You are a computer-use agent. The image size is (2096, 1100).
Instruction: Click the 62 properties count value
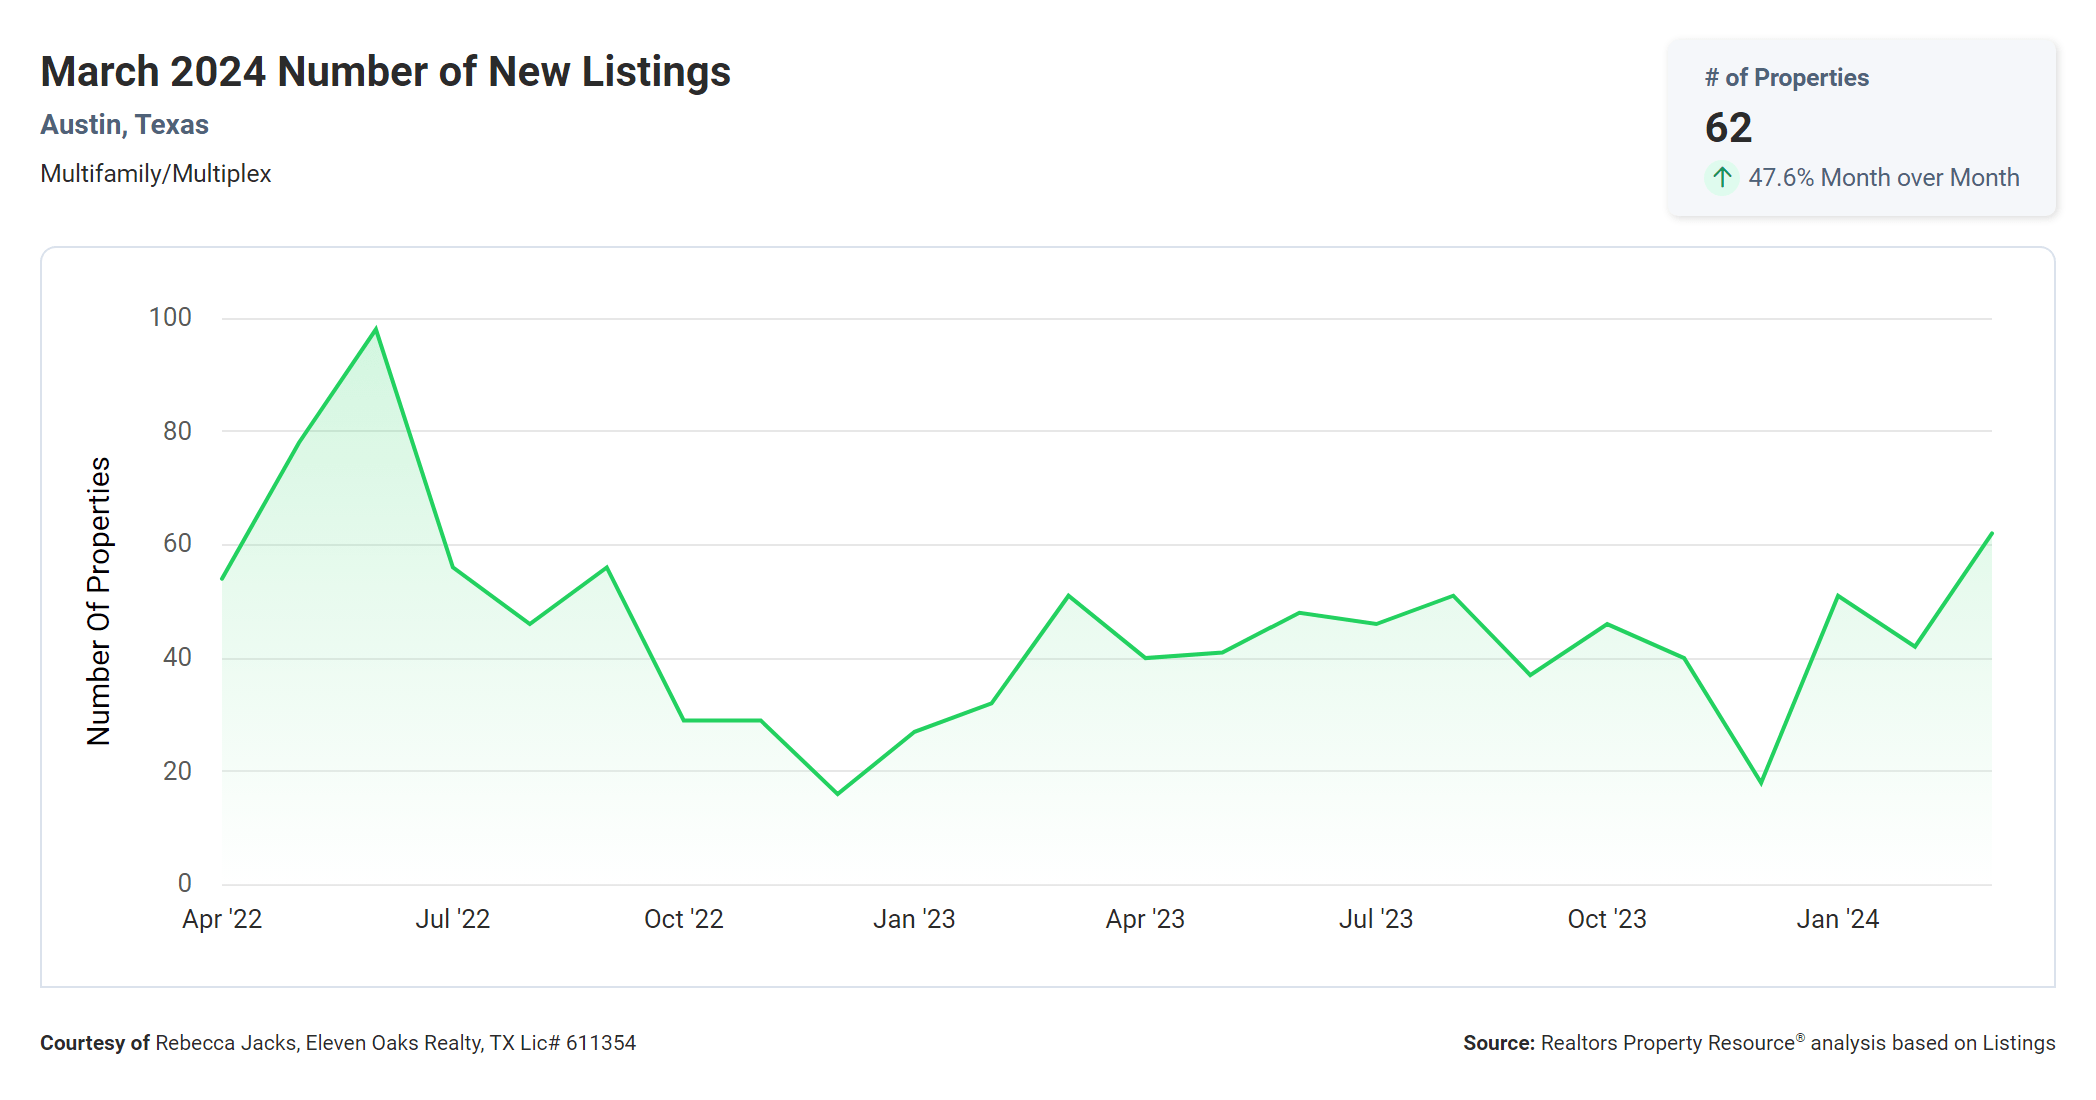point(1728,128)
